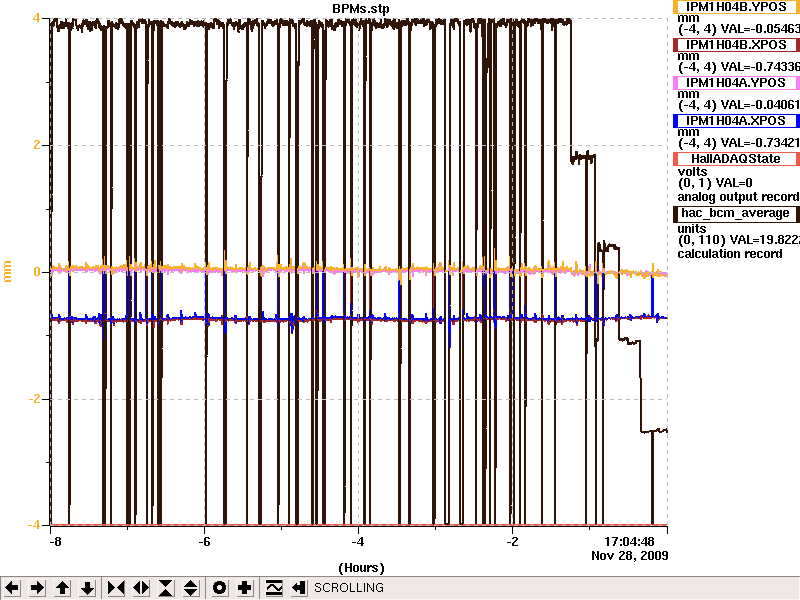Click the VAL=19.822 reading for hac_bcm_average
Screen dimensions: 800x600
(x=765, y=240)
